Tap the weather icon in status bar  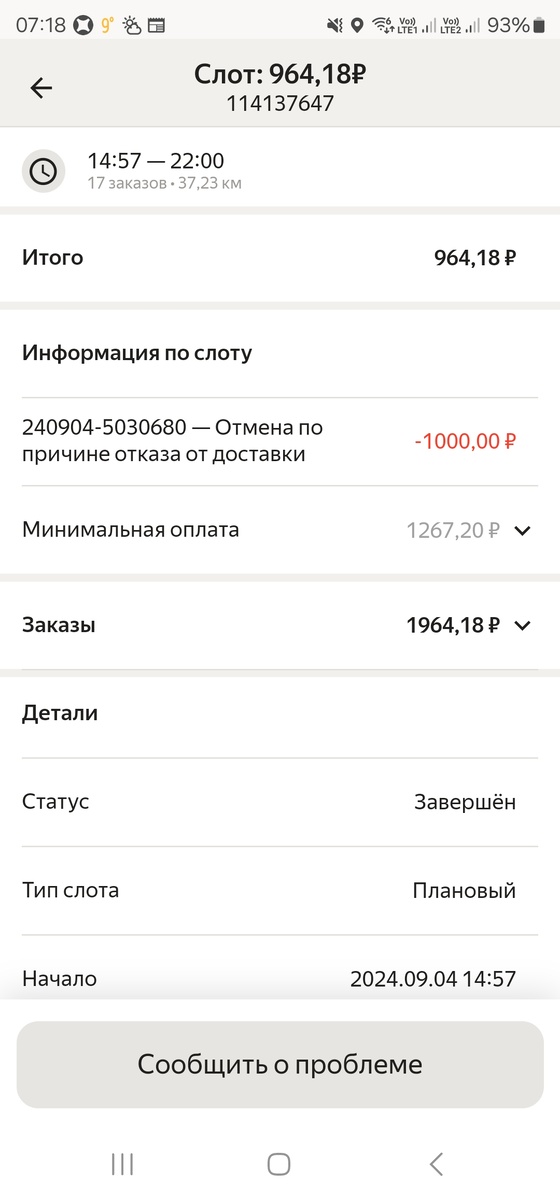point(132,25)
